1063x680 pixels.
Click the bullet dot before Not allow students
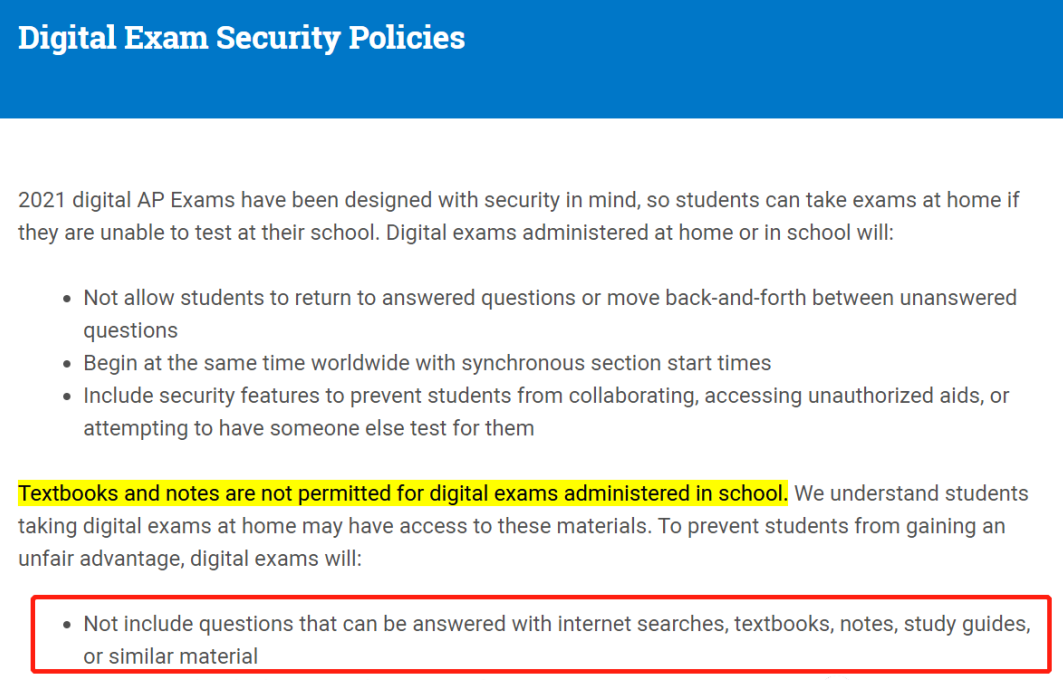coord(66,299)
